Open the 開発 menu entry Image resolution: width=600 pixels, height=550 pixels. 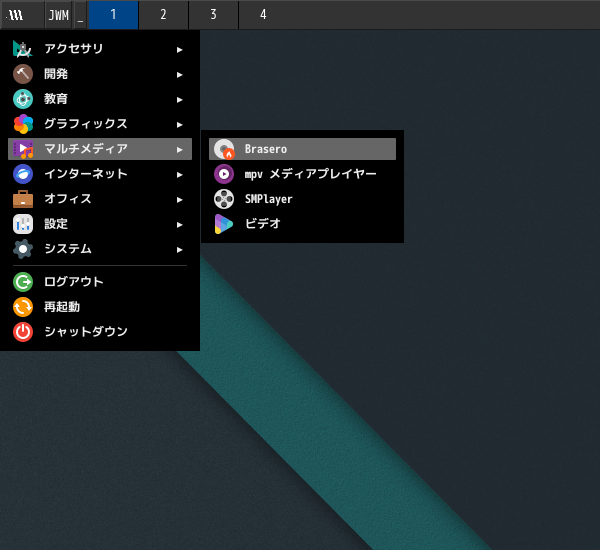tap(100, 74)
